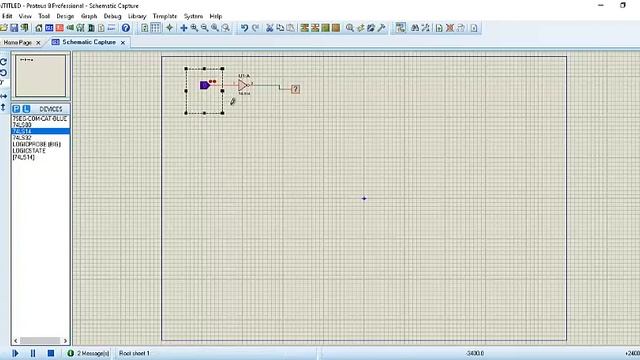Select LOGICPROBE (BIG) in the device list

tap(40, 144)
